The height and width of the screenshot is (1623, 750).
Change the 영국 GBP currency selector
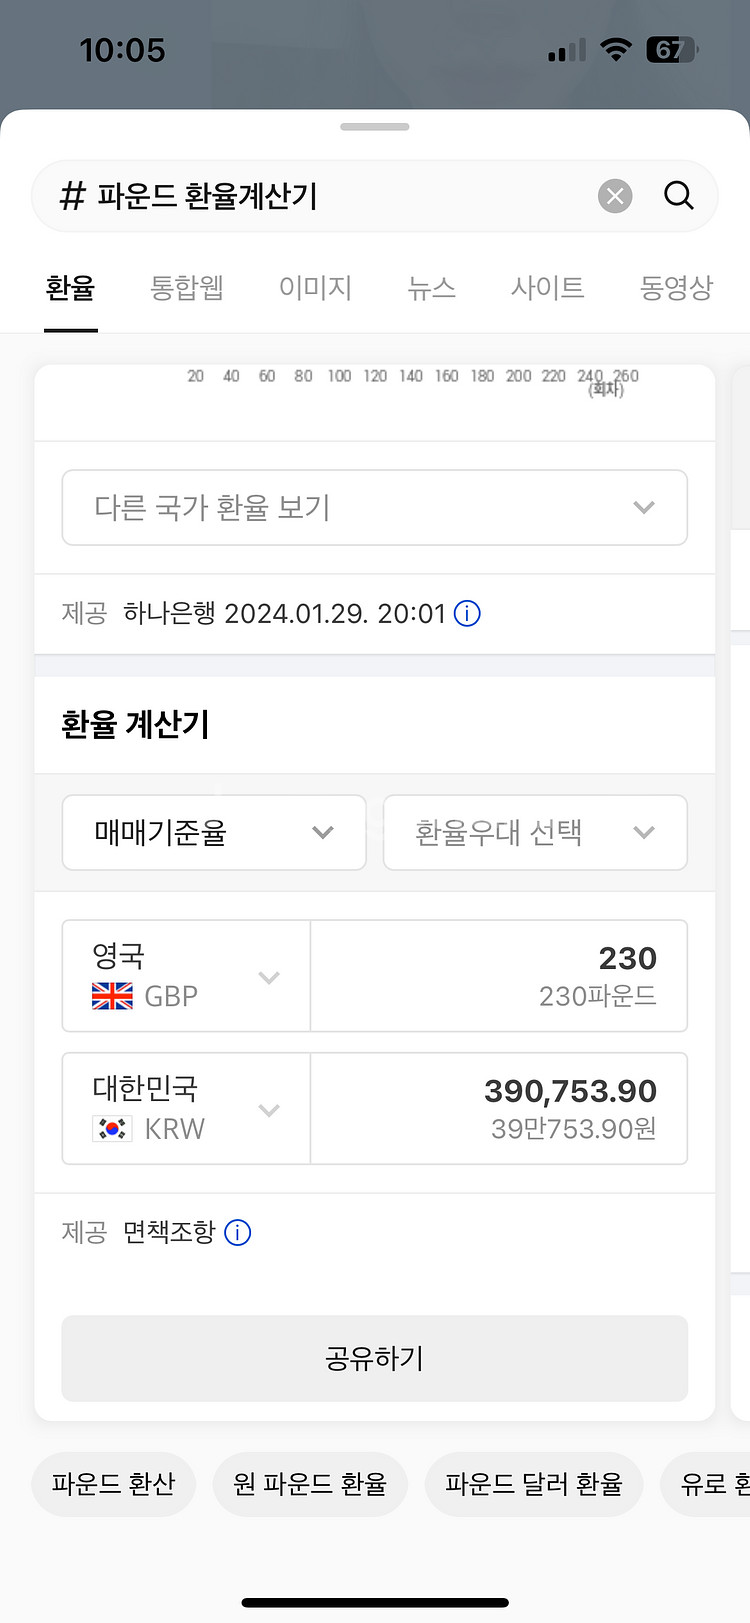pyautogui.click(x=186, y=976)
